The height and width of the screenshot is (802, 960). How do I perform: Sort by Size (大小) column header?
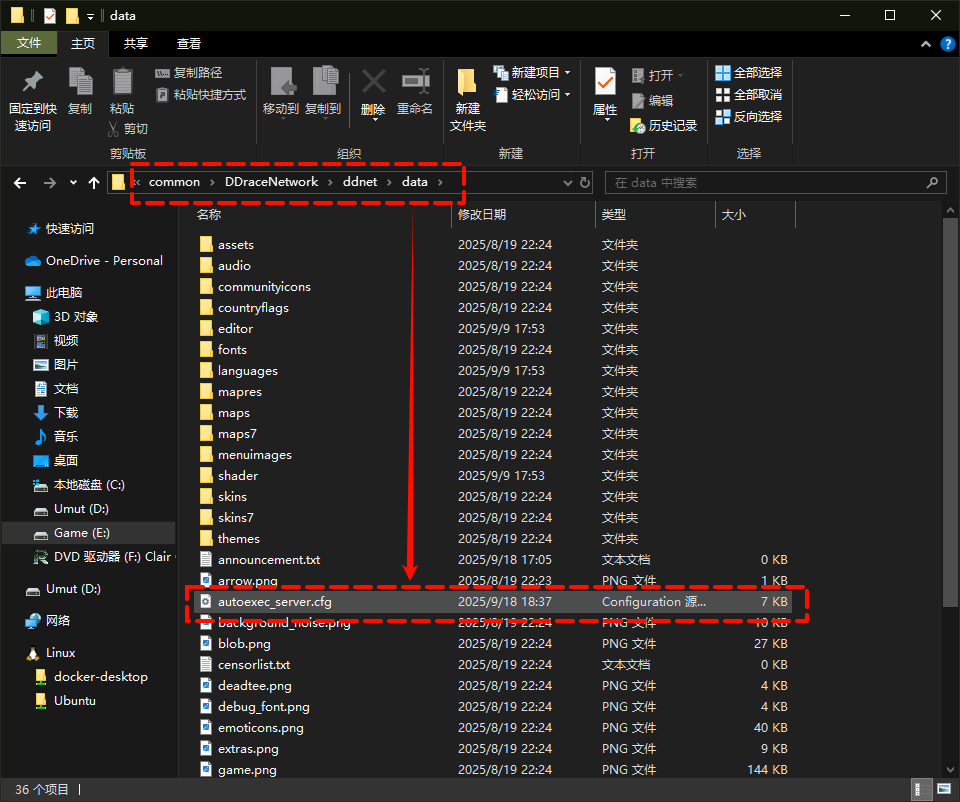(755, 214)
